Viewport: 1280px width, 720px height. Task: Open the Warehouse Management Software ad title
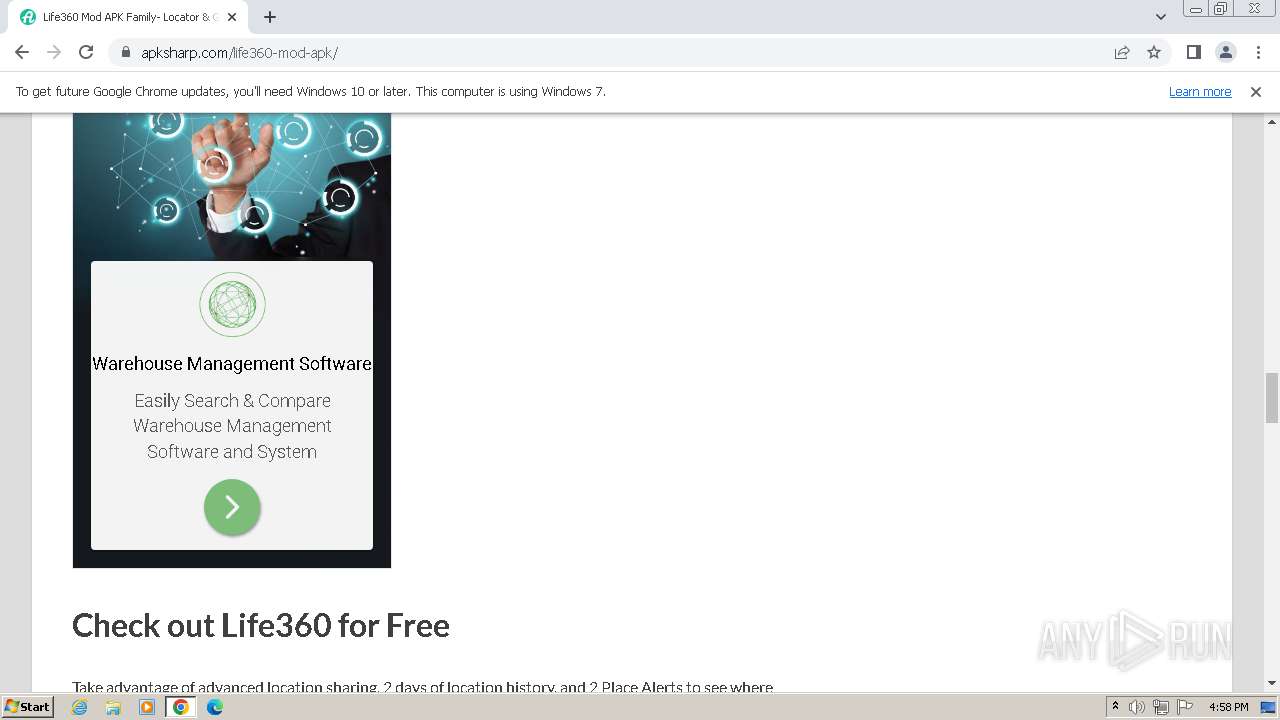point(232,363)
